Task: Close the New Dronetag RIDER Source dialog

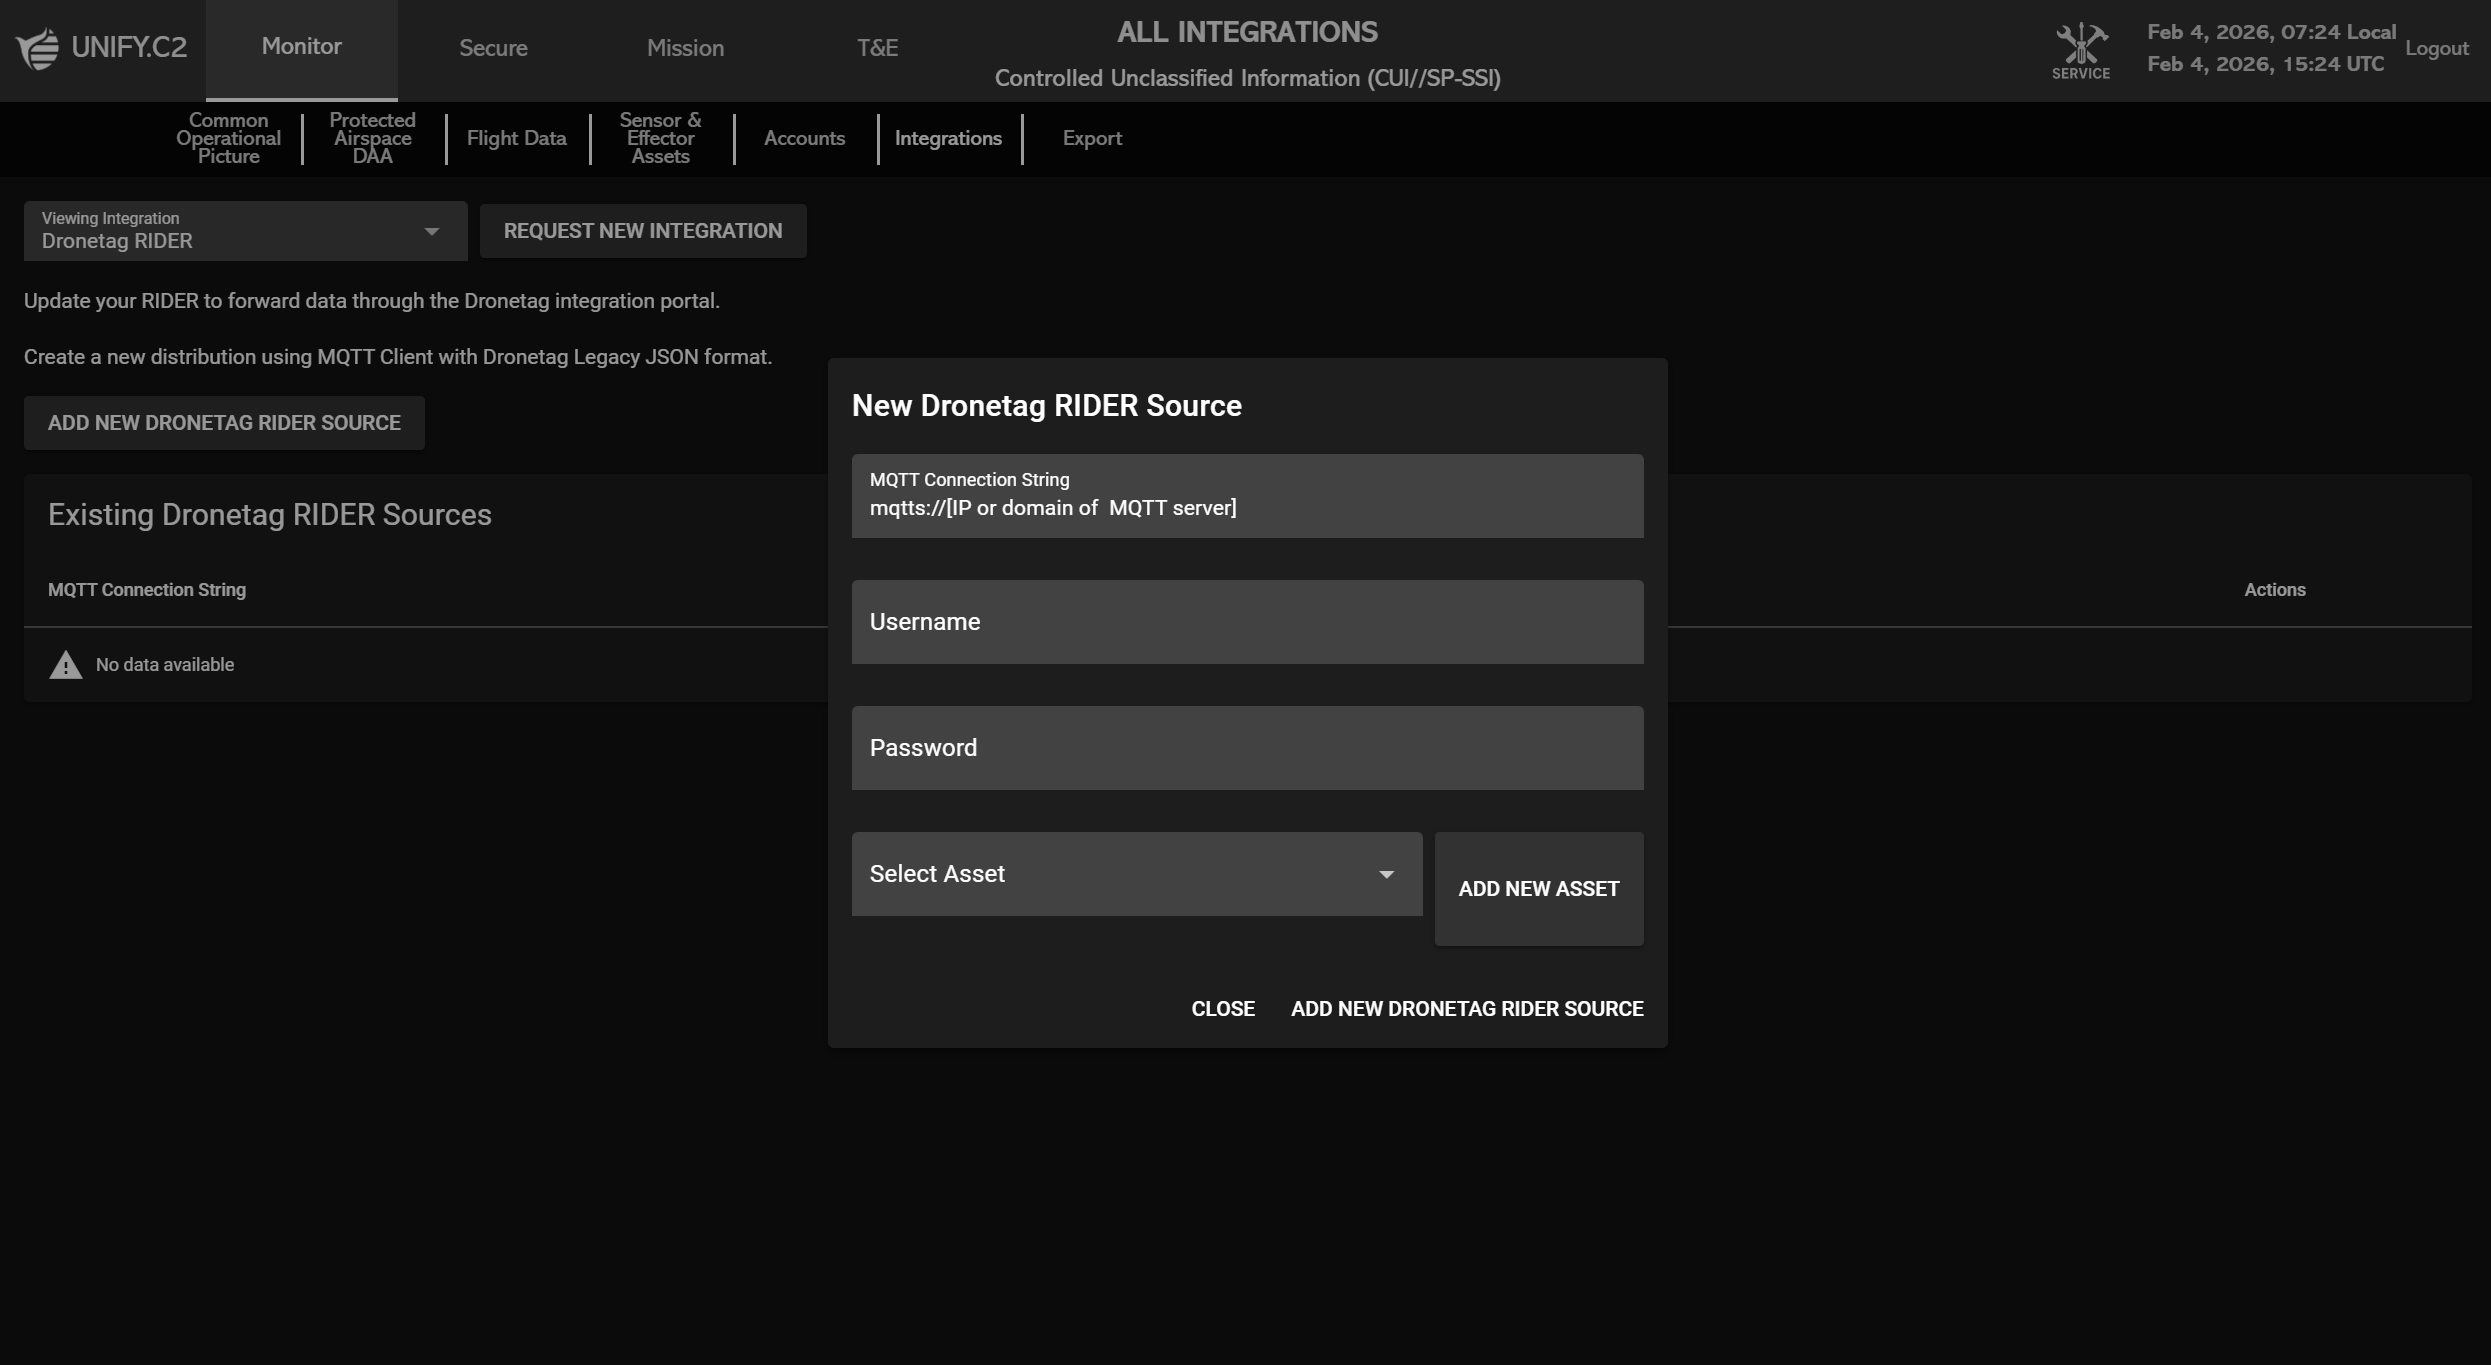Action: tap(1222, 1009)
